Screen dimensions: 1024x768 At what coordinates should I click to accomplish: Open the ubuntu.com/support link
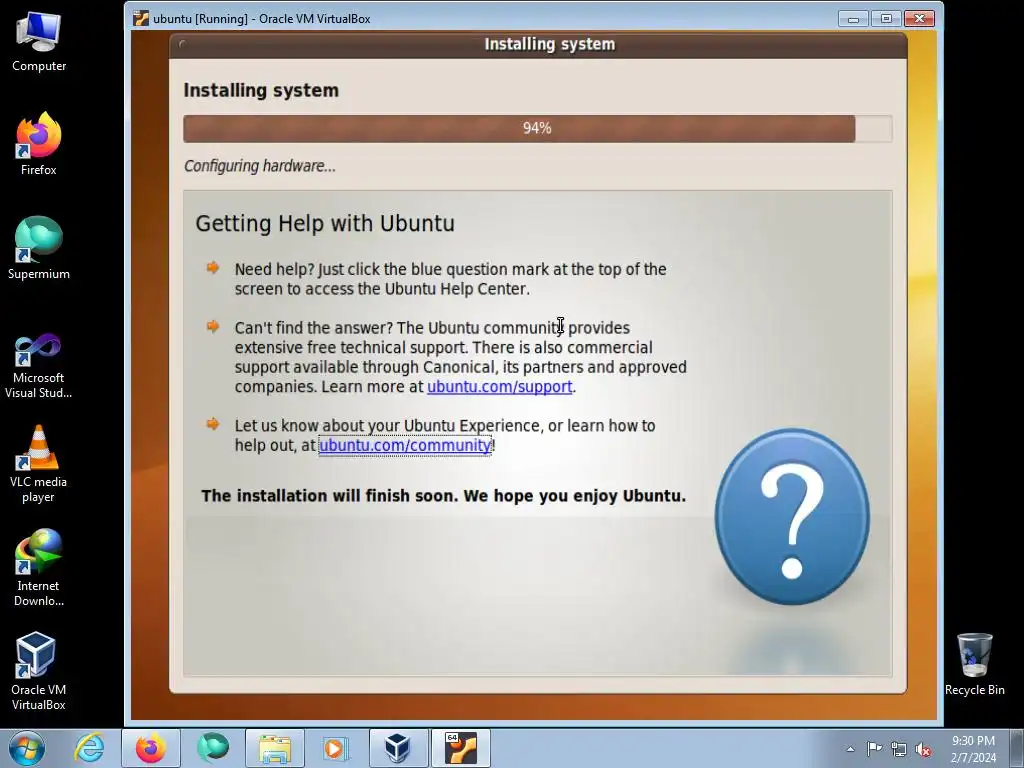click(x=500, y=387)
